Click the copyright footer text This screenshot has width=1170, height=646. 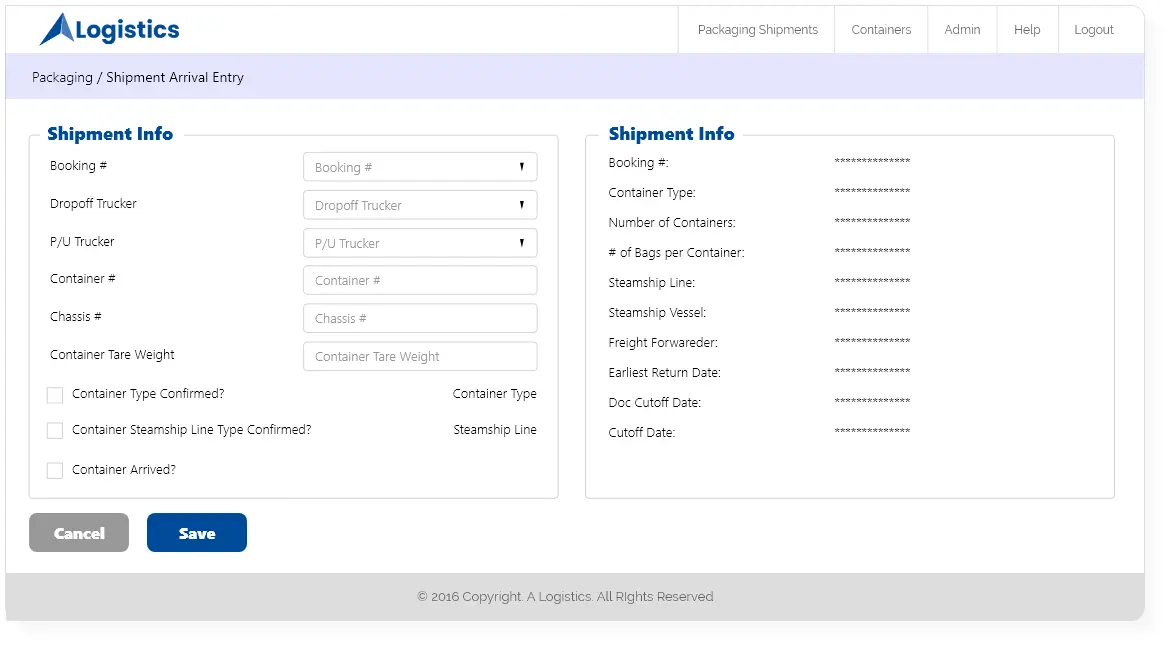tap(566, 596)
